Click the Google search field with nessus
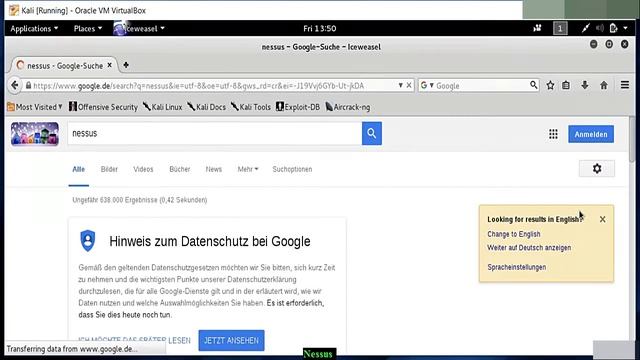640x360 pixels. [215, 133]
